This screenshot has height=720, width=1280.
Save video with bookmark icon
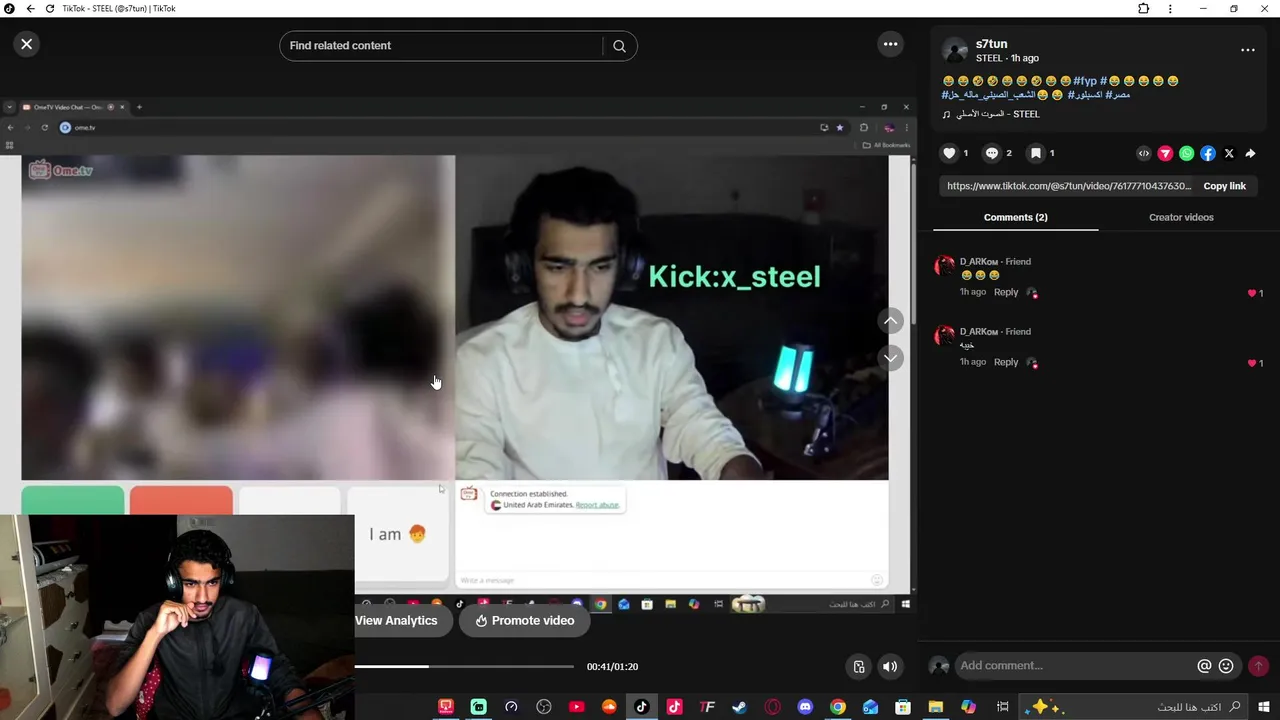tap(1036, 153)
